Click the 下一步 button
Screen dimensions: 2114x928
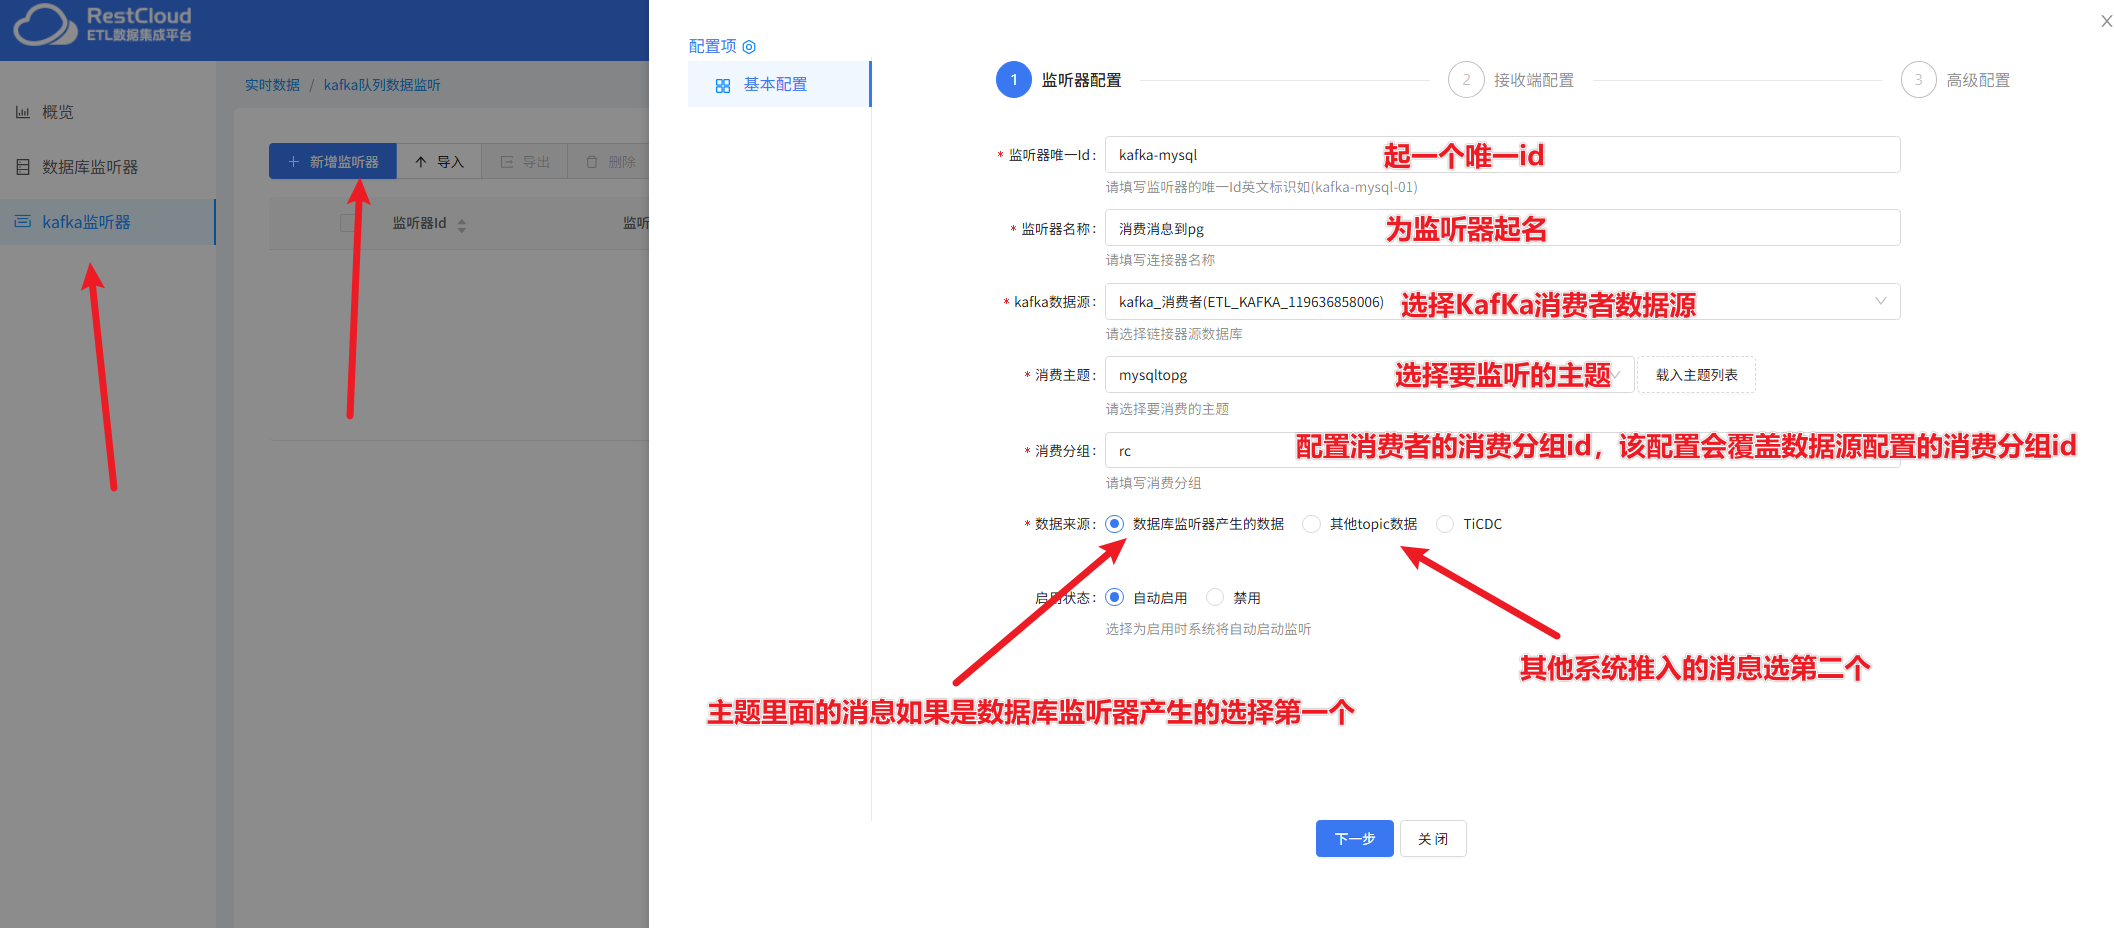[x=1354, y=839]
